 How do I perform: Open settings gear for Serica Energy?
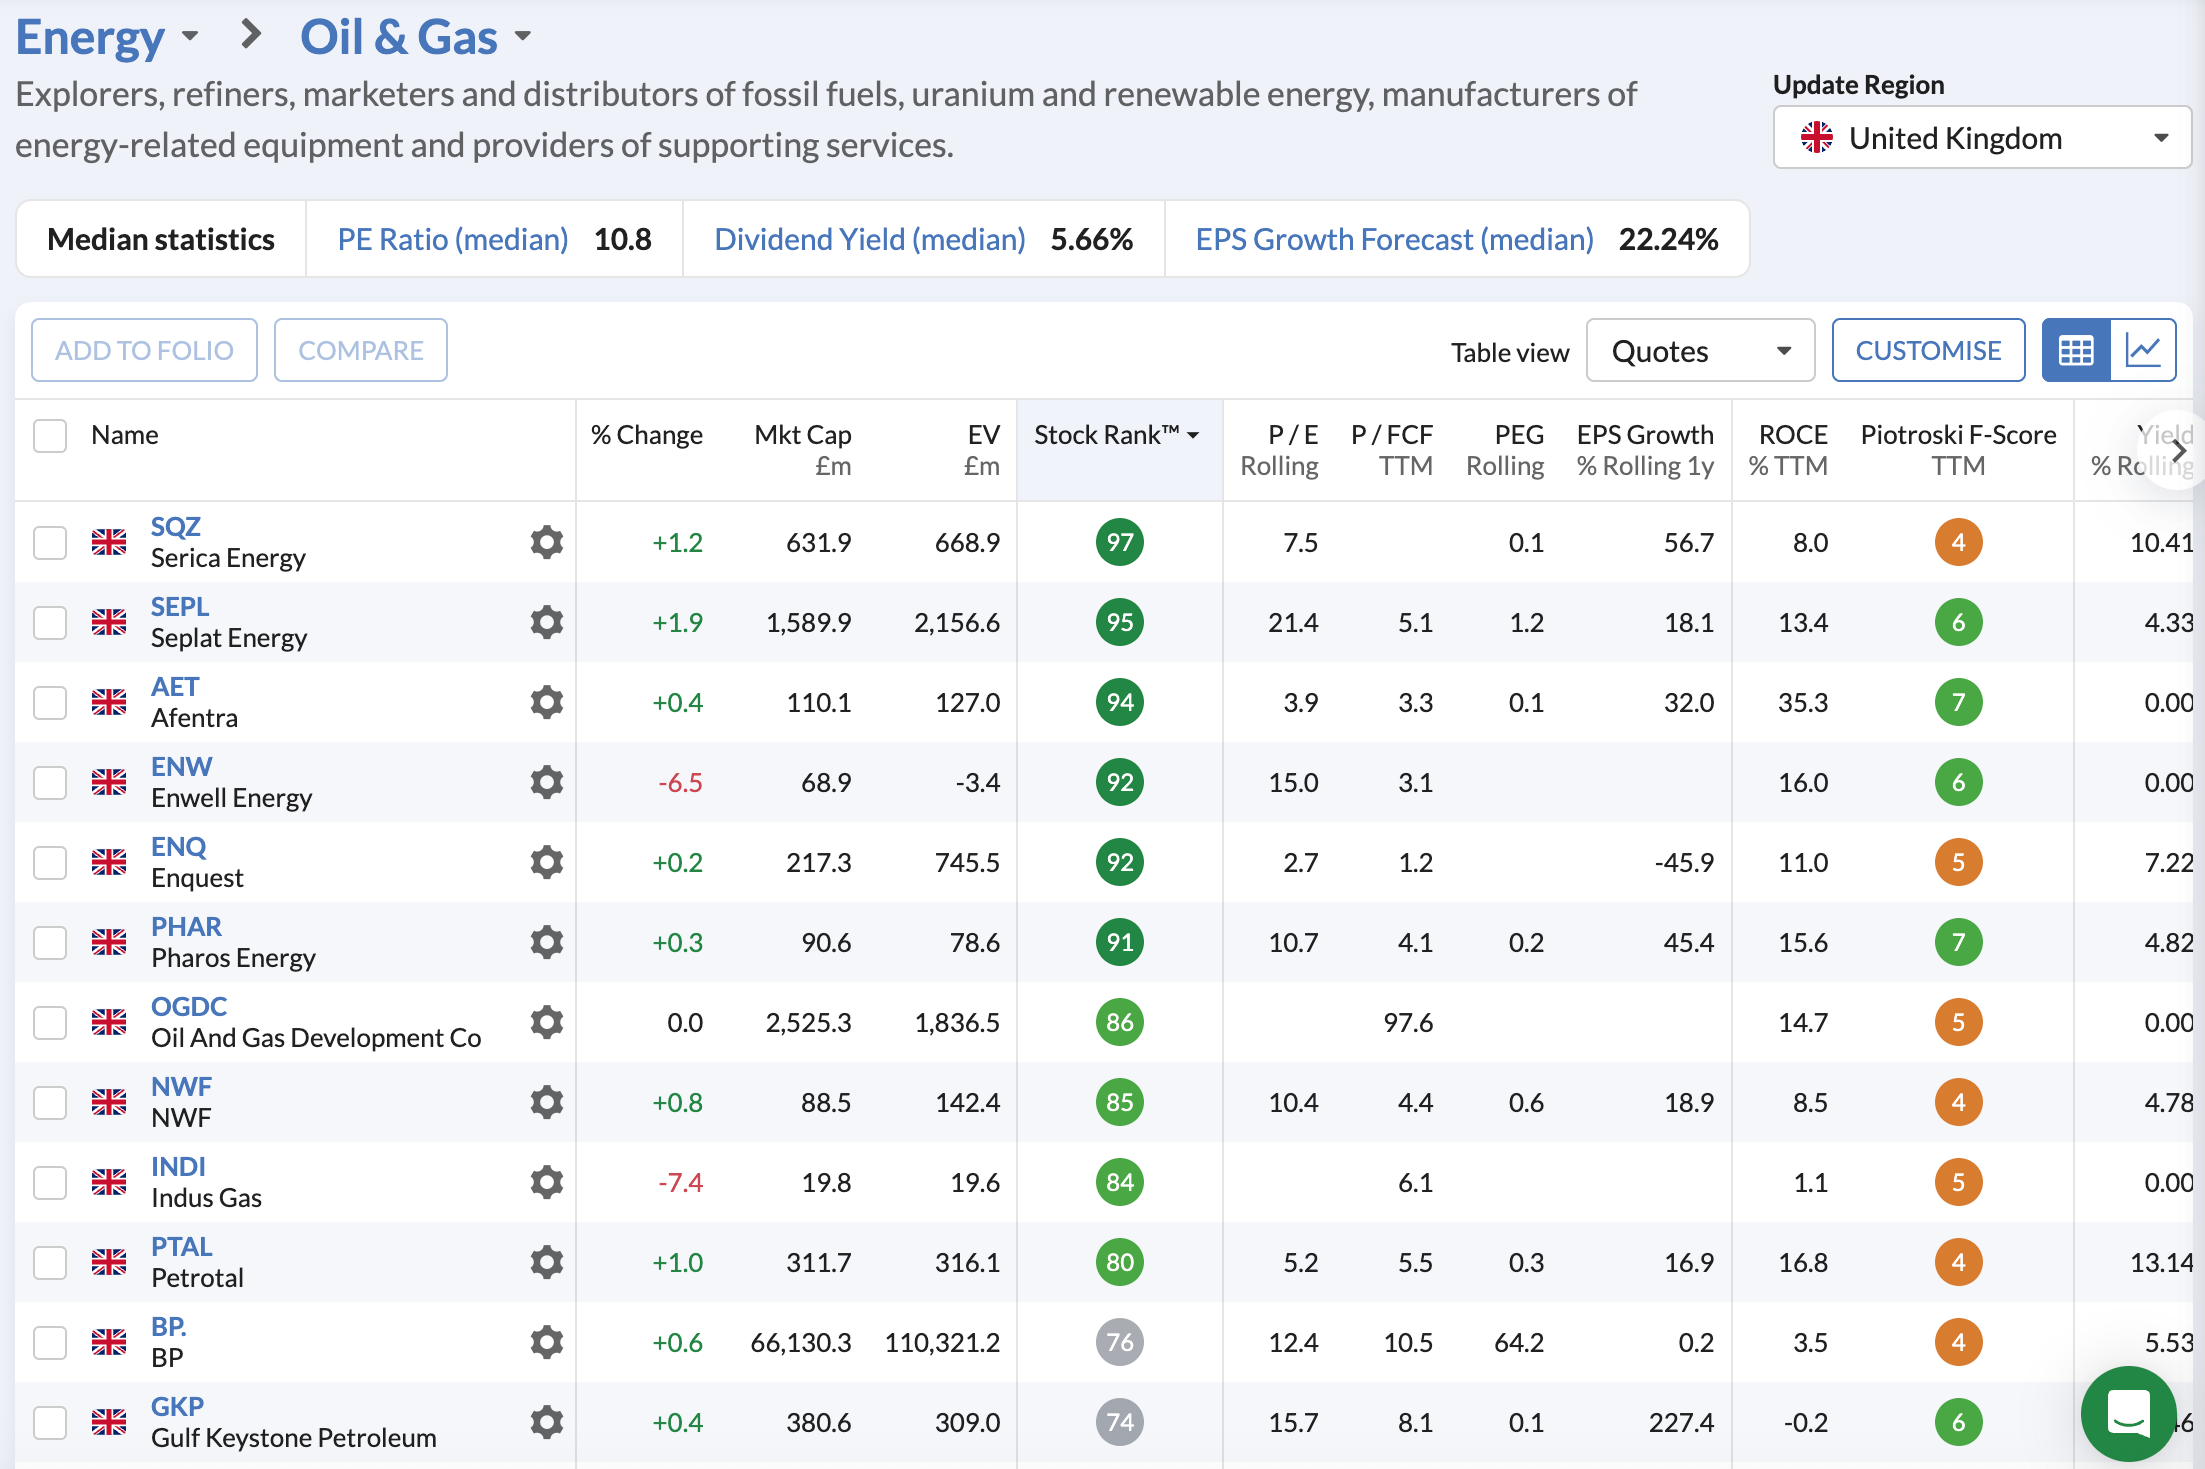click(546, 542)
